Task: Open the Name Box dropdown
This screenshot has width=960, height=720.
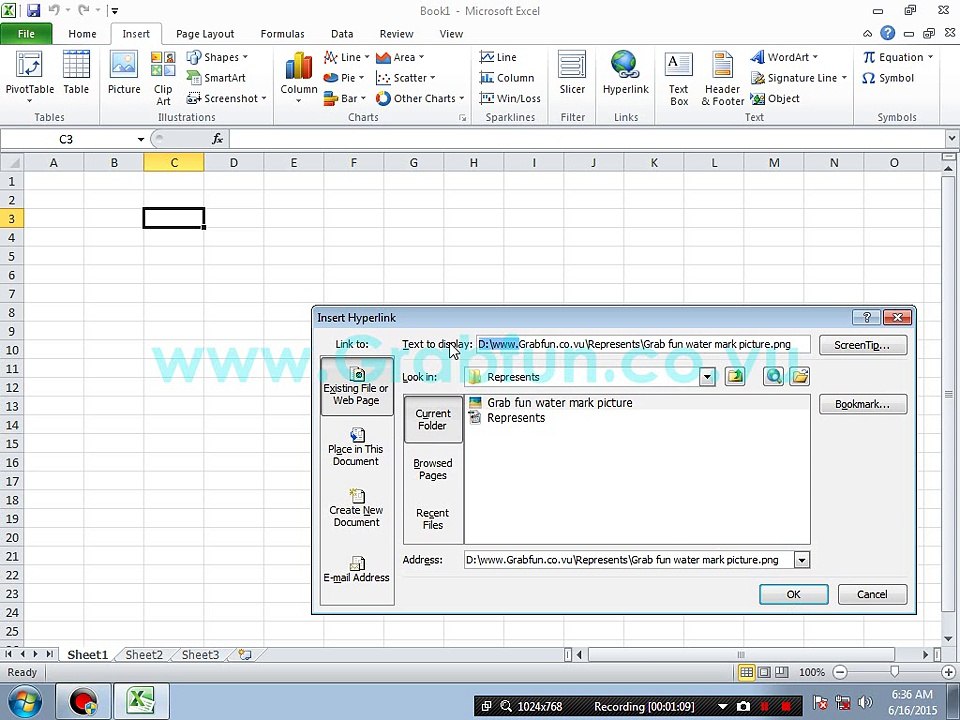Action: click(x=140, y=139)
